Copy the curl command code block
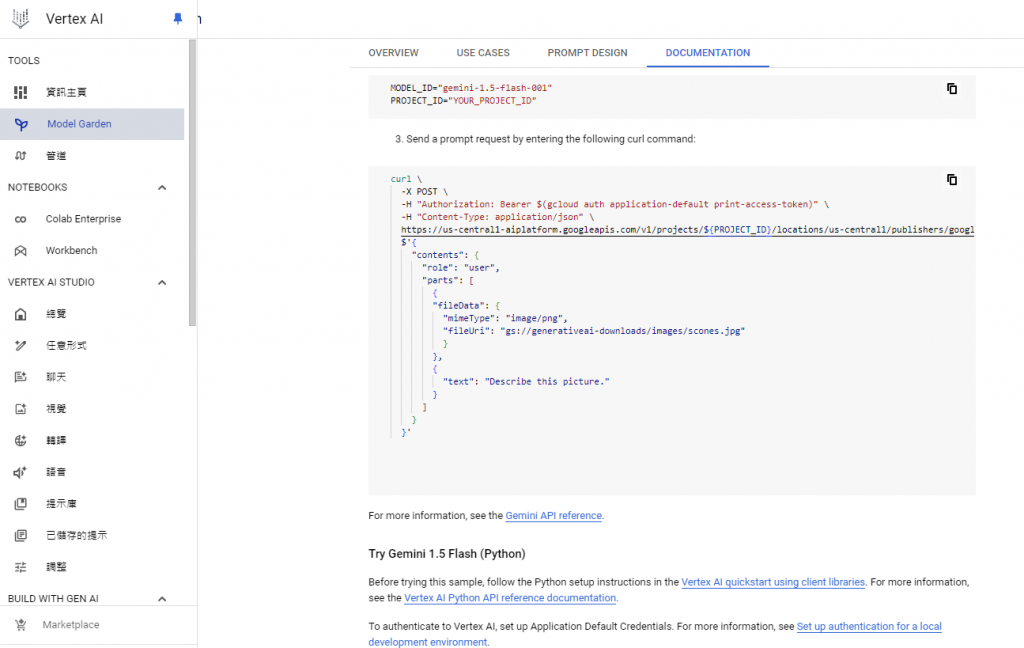 (x=952, y=180)
